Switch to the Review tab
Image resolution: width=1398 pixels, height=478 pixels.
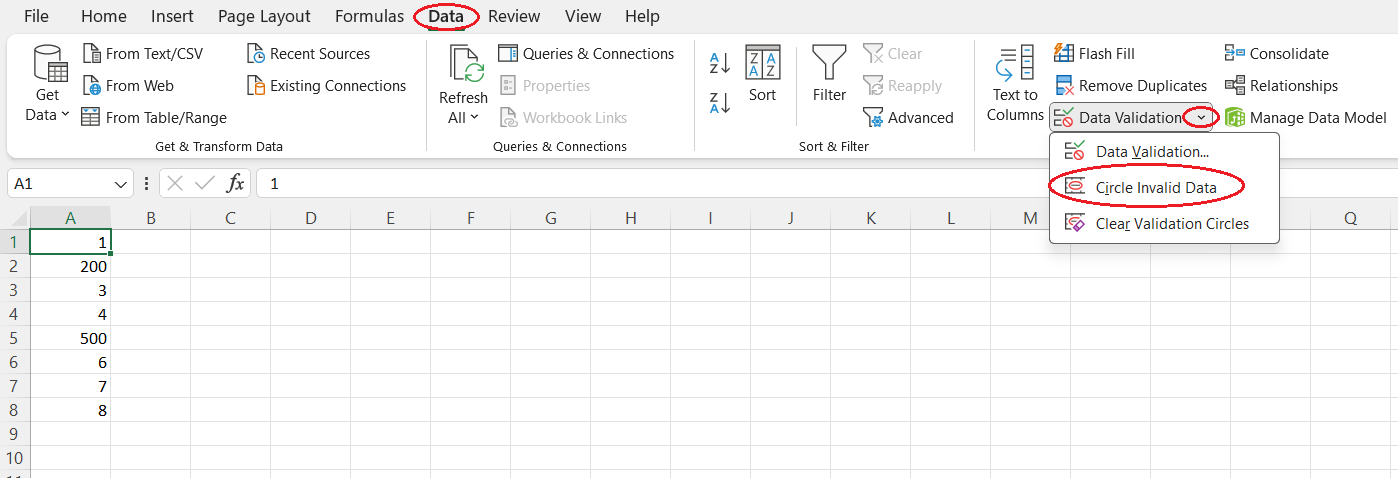pos(514,16)
